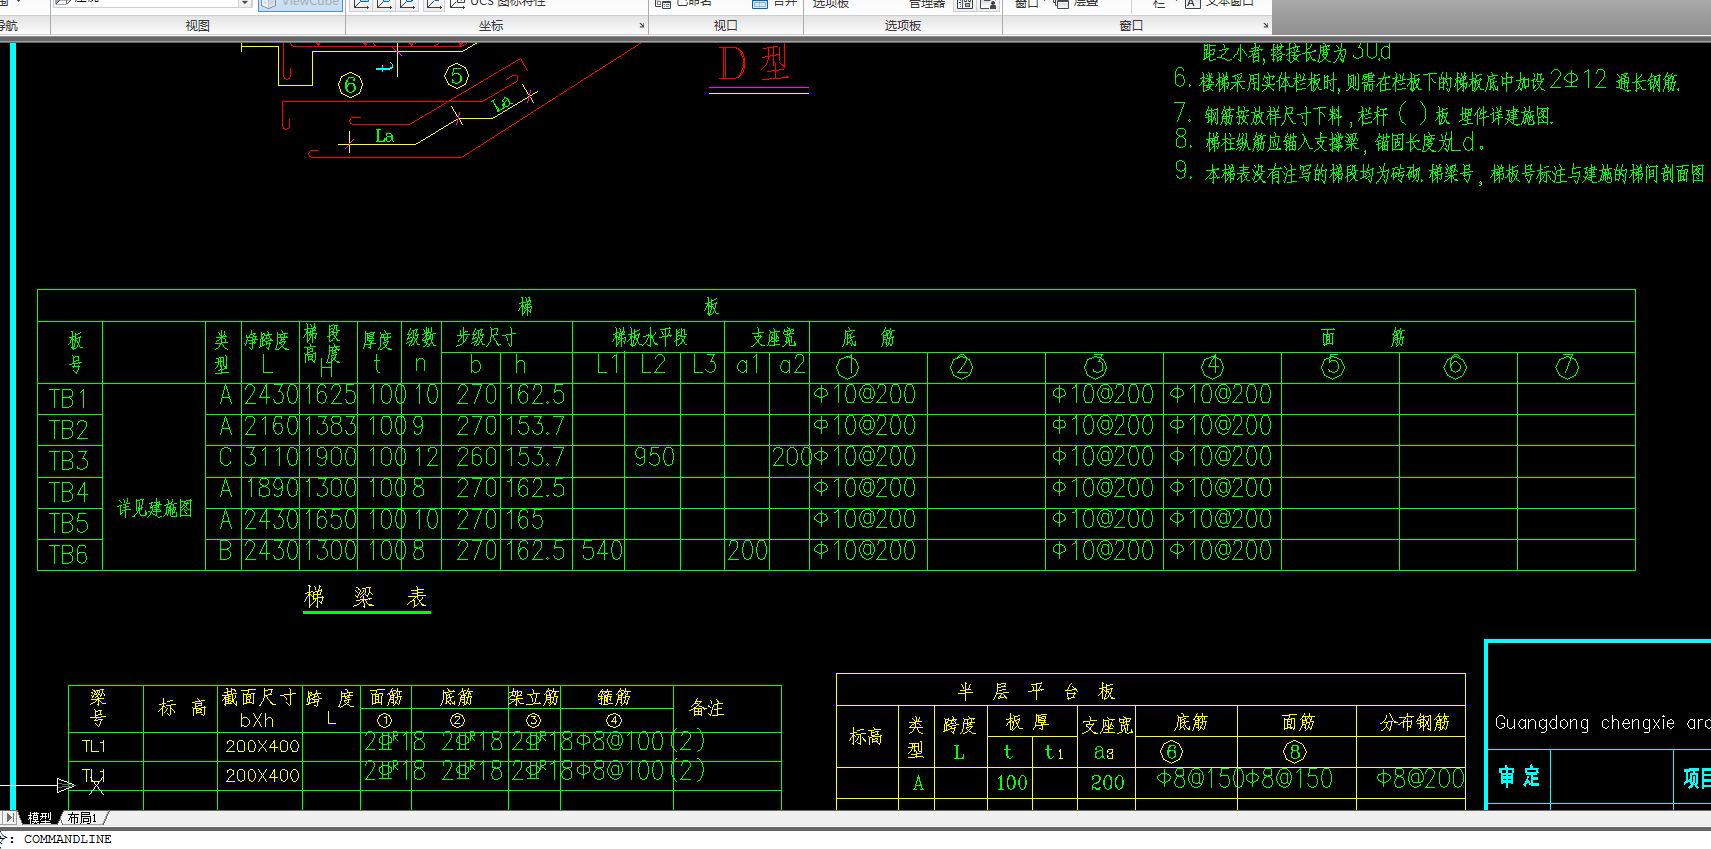Click the 分布钢筋 column header
The height and width of the screenshot is (849, 1711).
[1414, 722]
